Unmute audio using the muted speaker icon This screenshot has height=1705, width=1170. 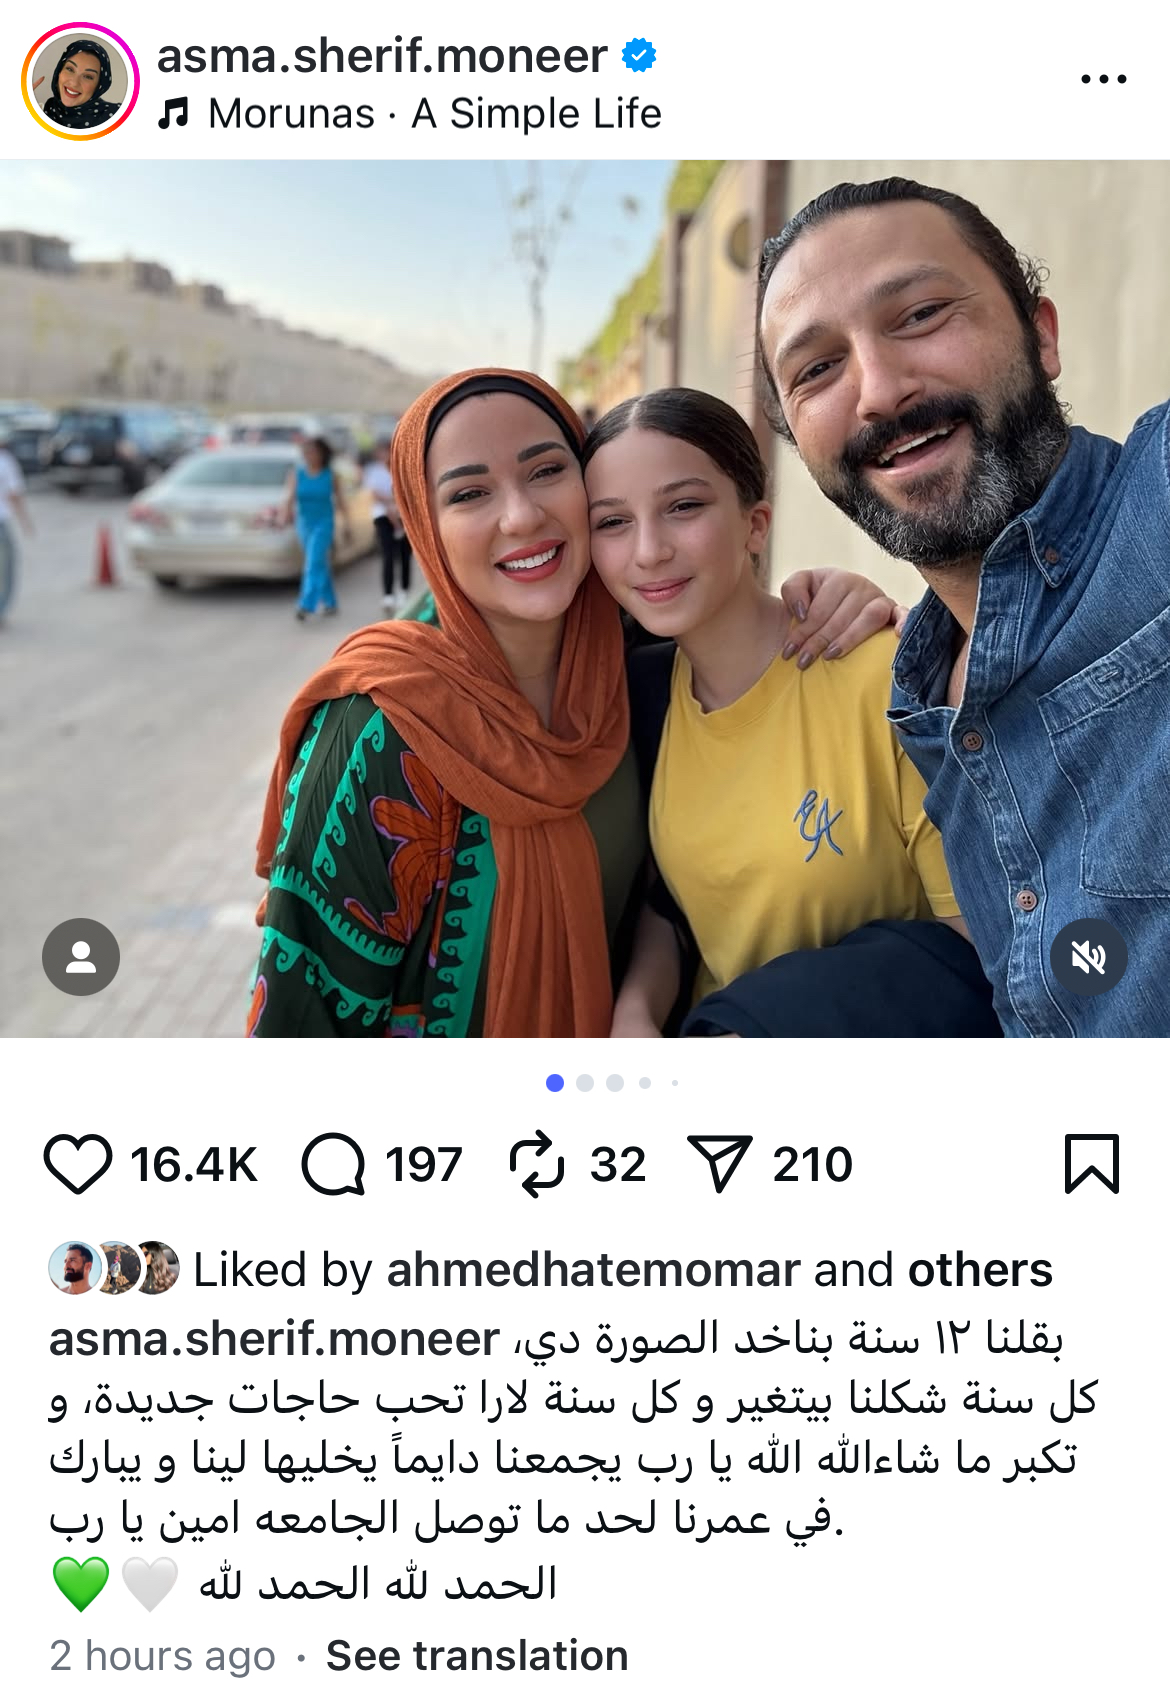pos(1089,957)
